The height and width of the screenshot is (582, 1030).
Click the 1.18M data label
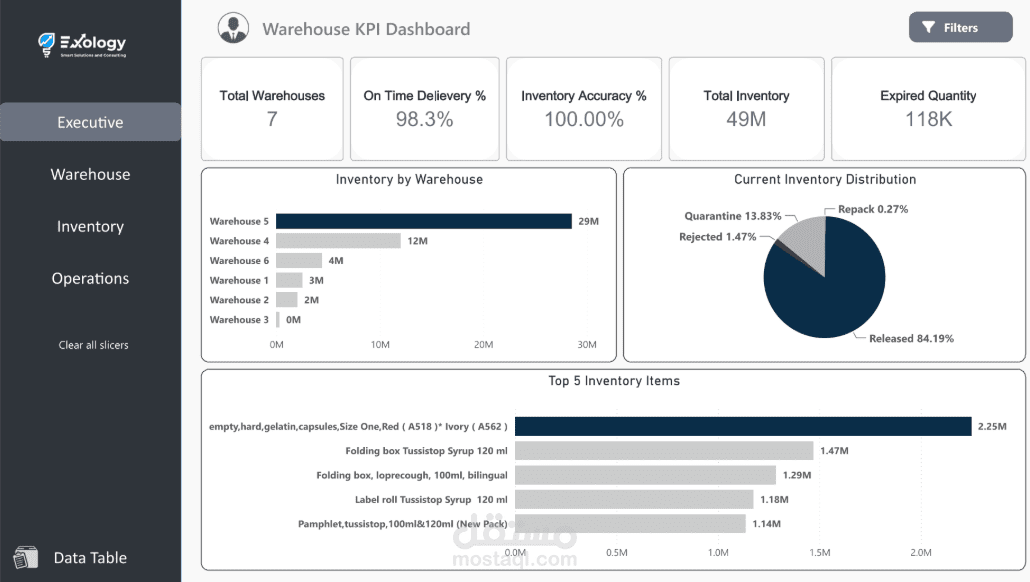click(x=774, y=499)
